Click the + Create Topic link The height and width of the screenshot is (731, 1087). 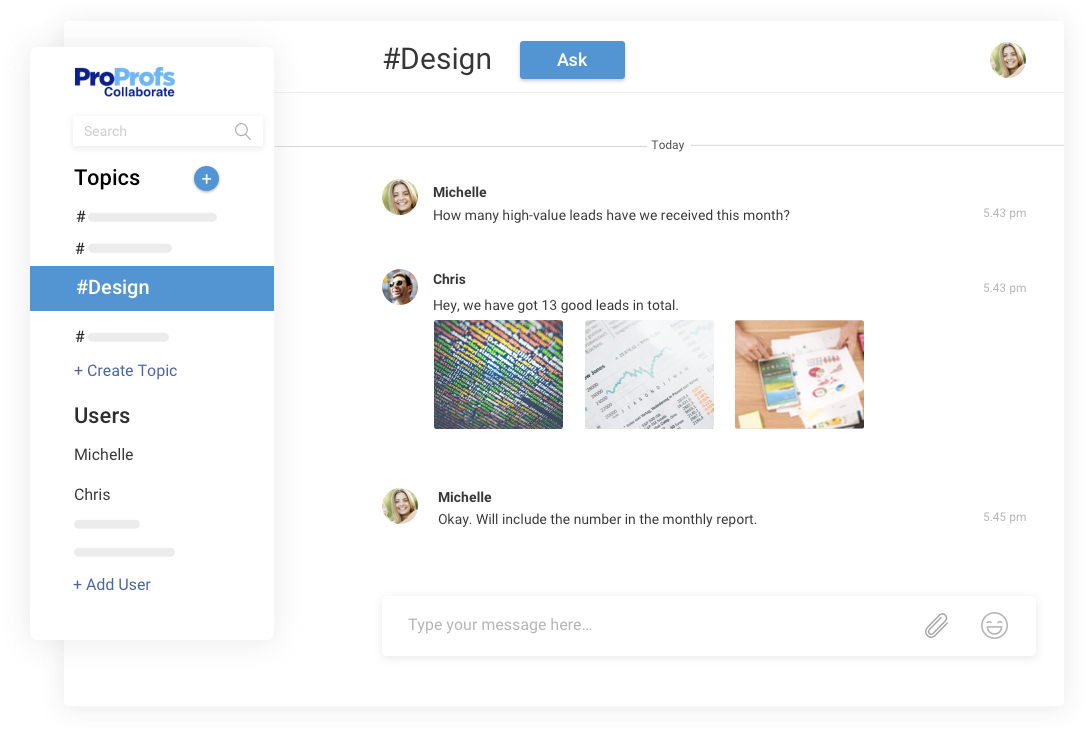(x=126, y=371)
